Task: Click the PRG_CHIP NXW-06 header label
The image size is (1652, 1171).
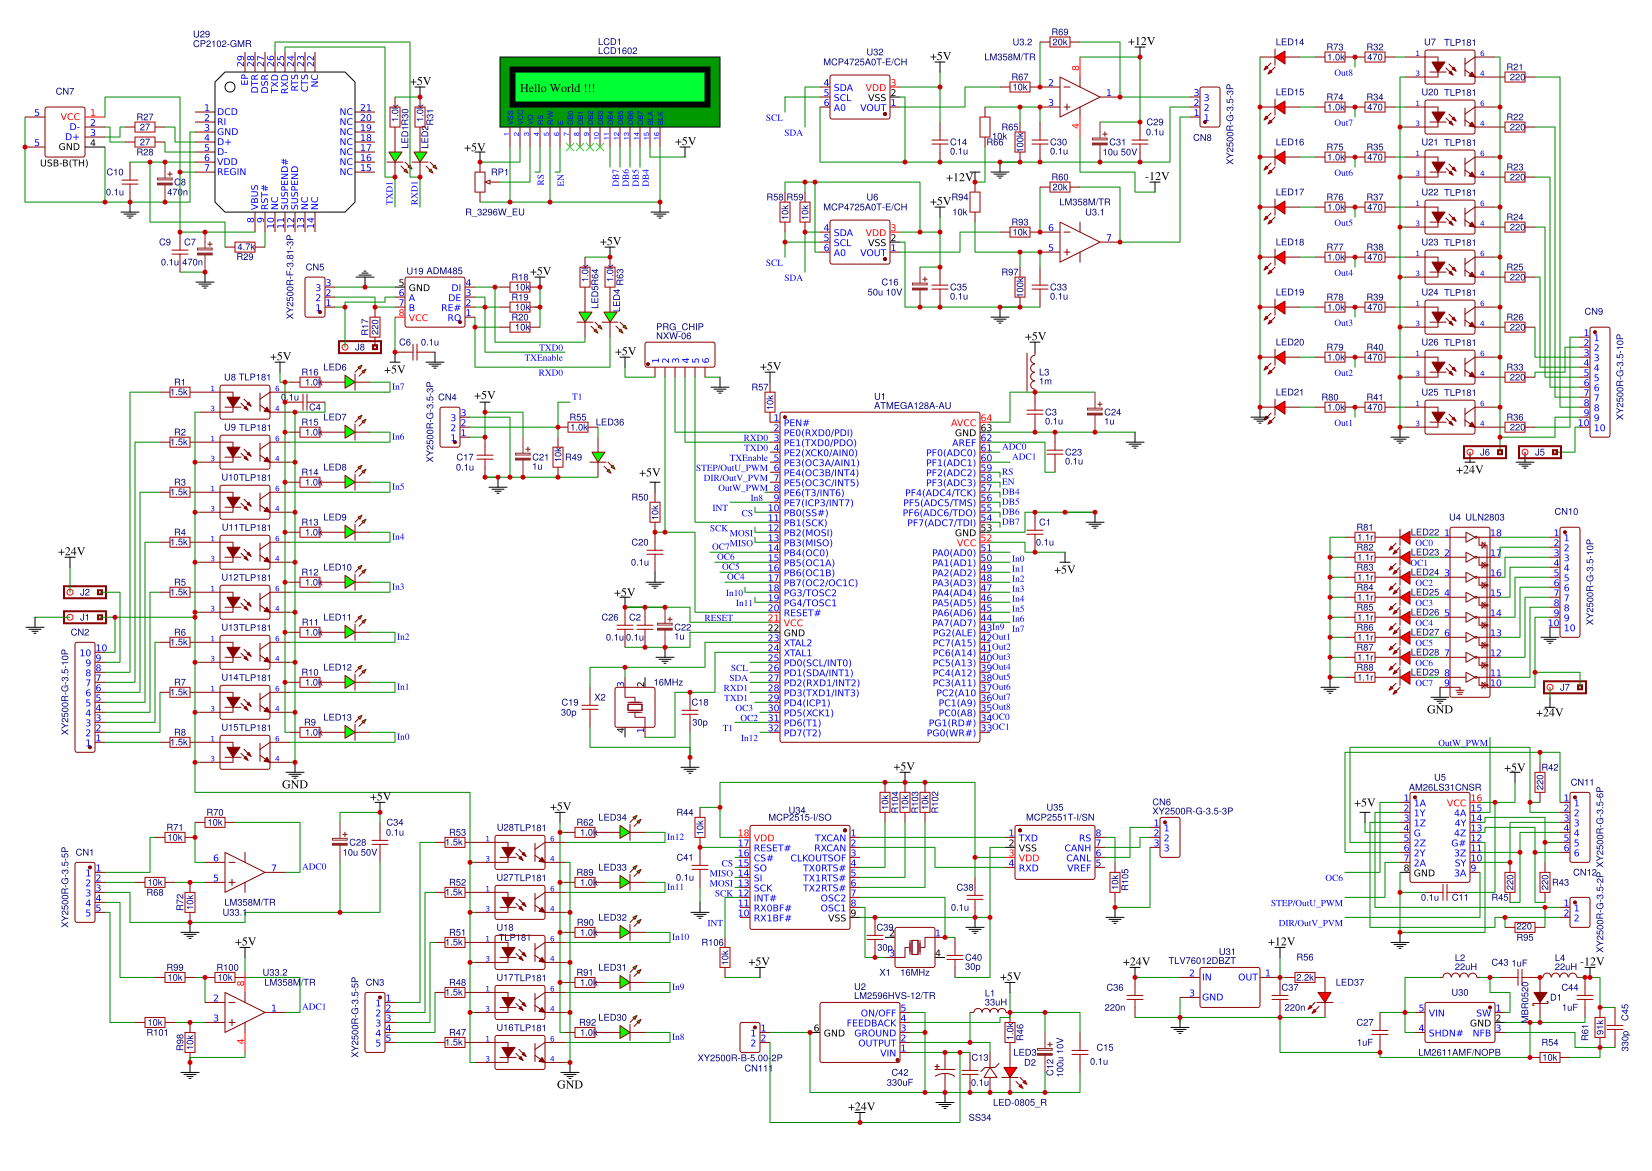Action: [679, 331]
